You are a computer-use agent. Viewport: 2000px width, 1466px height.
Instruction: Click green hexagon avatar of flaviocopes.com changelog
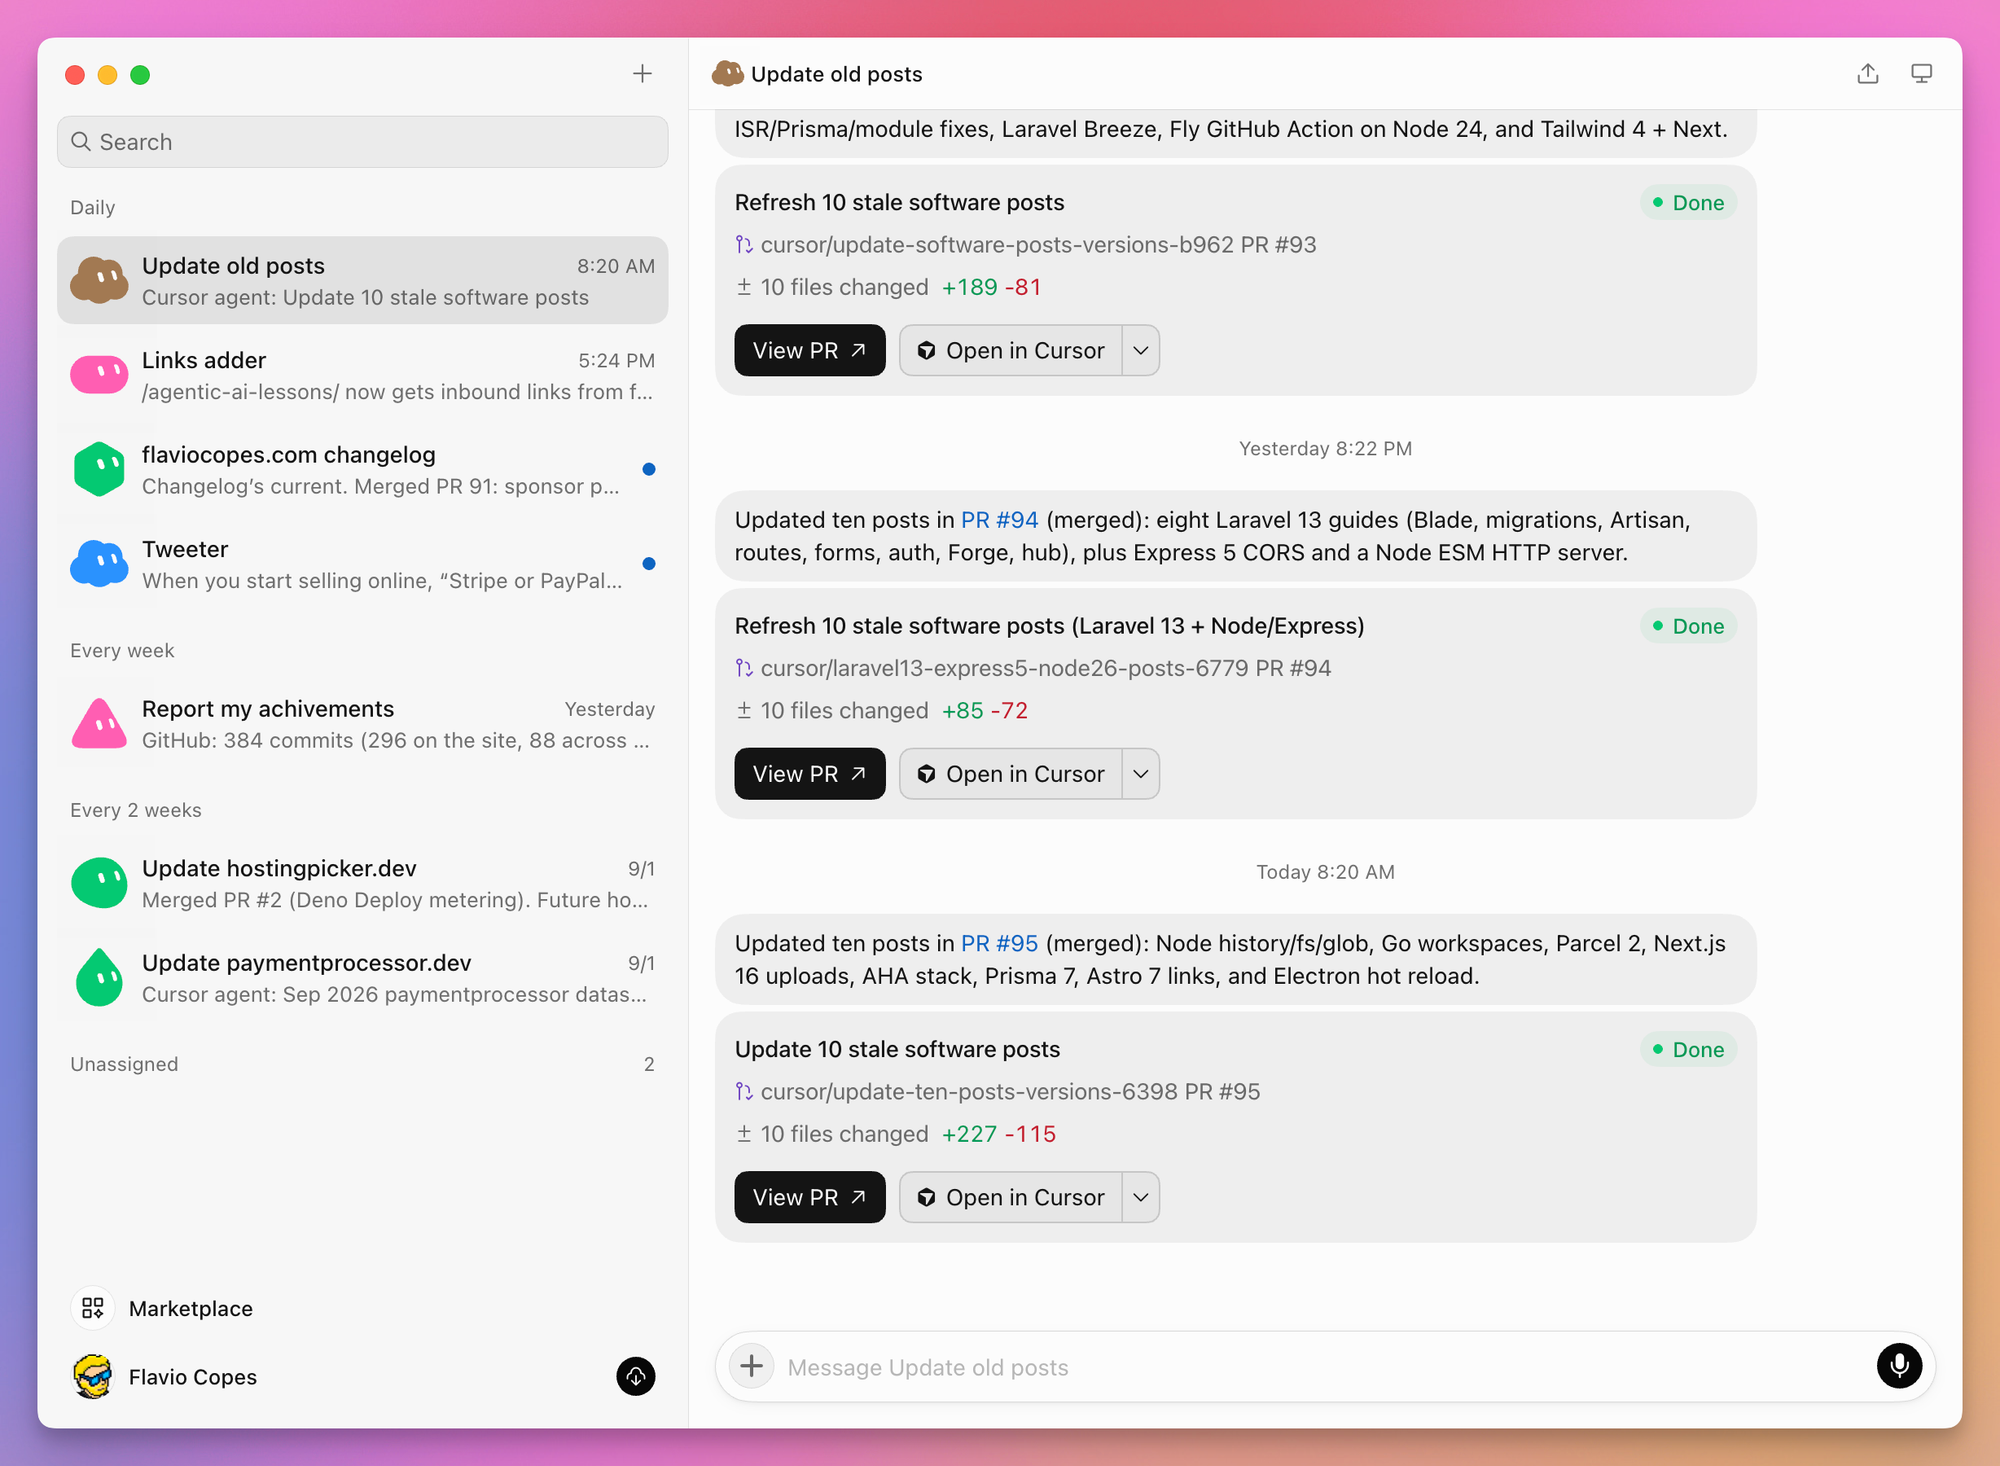point(99,469)
